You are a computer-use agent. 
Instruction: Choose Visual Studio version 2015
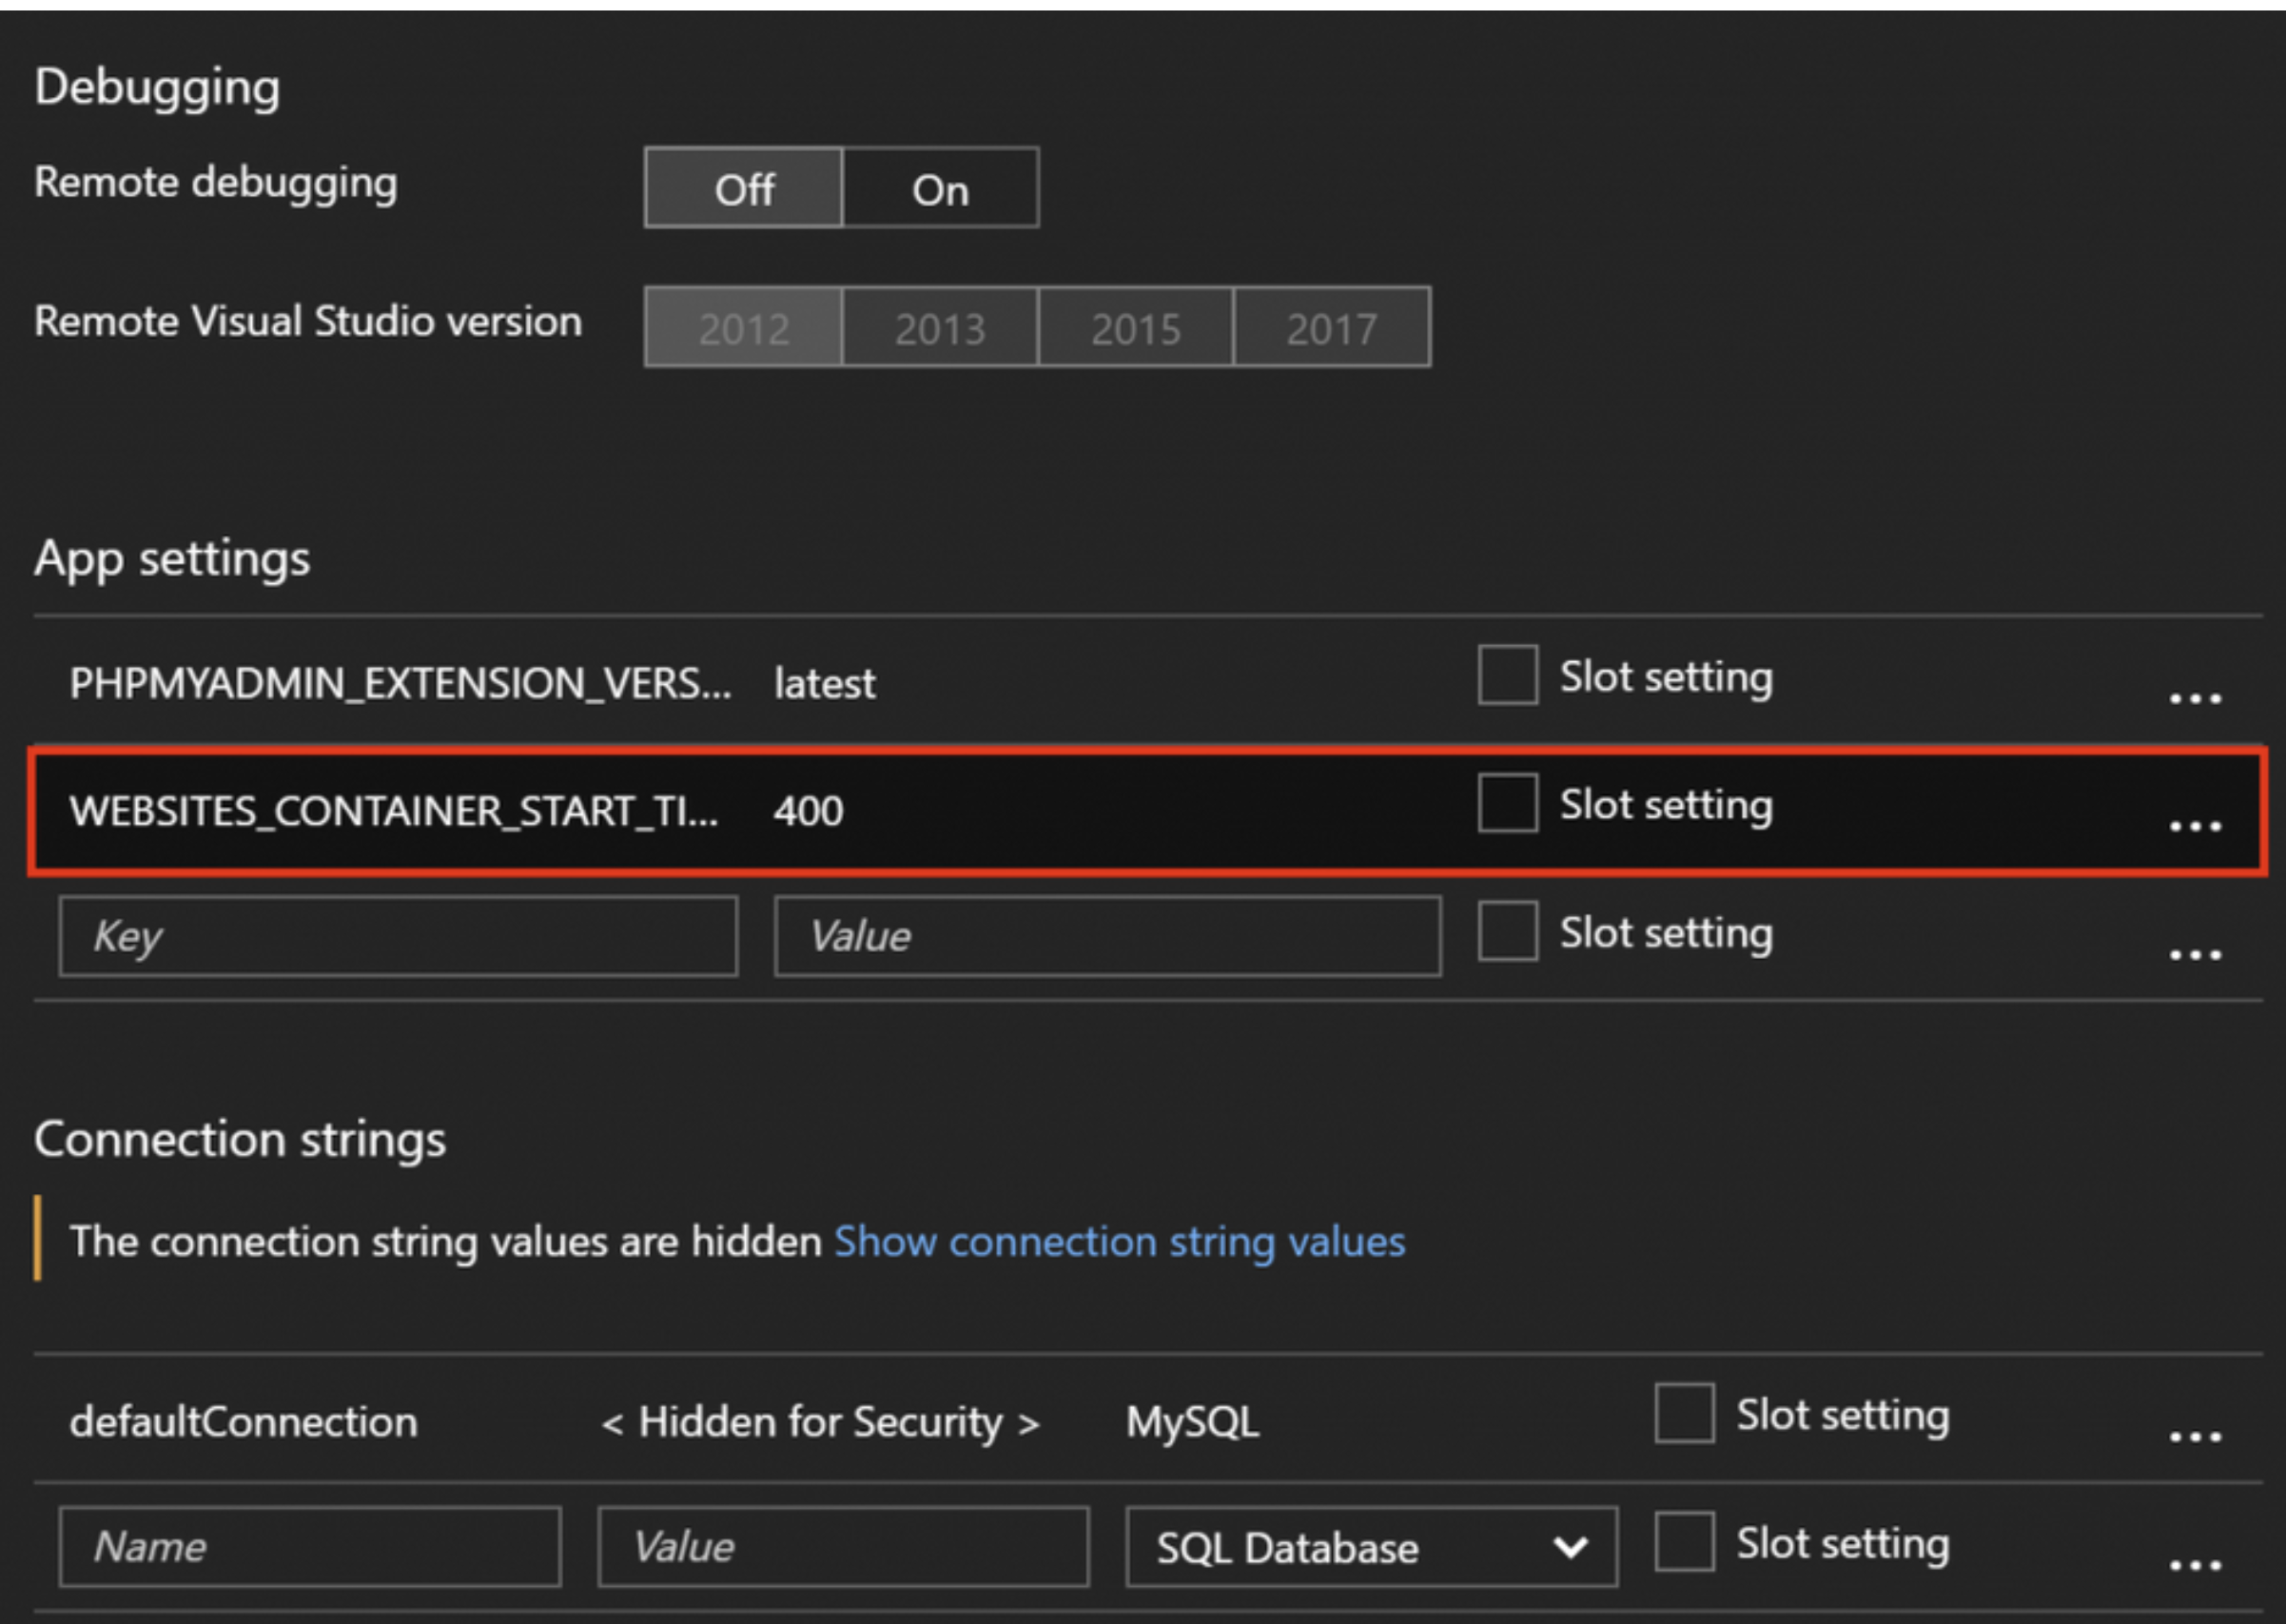point(1136,328)
